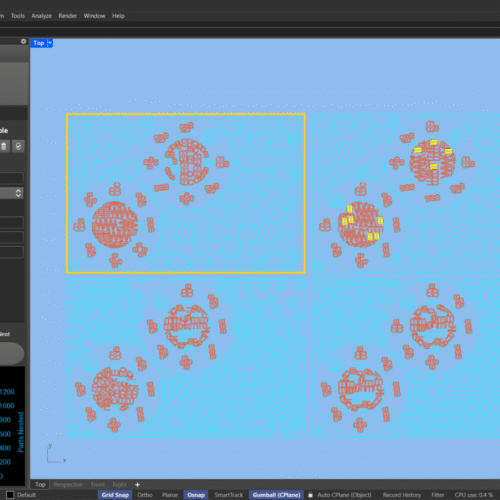Add a new viewport tab with plus icon
This screenshot has width=500, height=500.
click(137, 484)
